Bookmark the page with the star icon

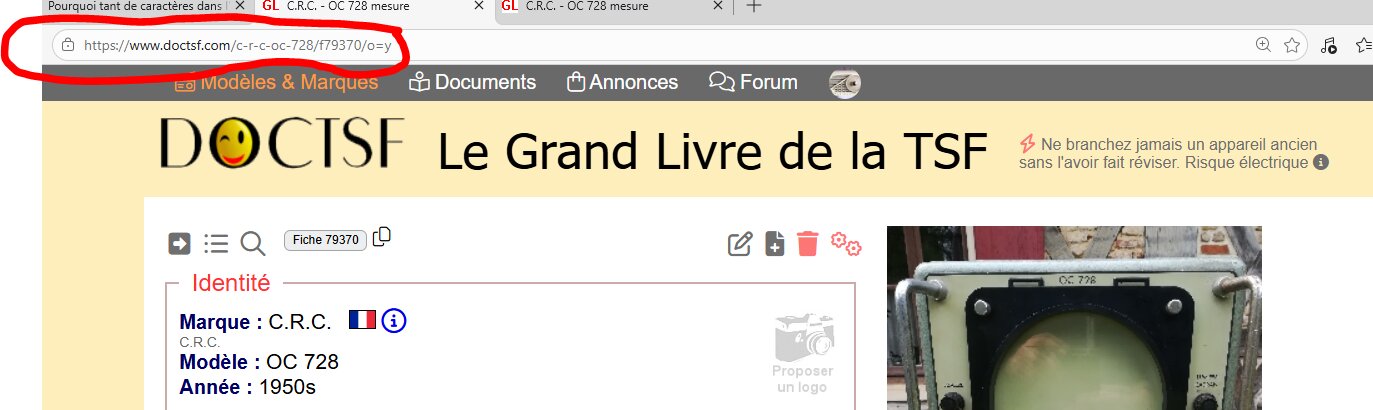1292,45
